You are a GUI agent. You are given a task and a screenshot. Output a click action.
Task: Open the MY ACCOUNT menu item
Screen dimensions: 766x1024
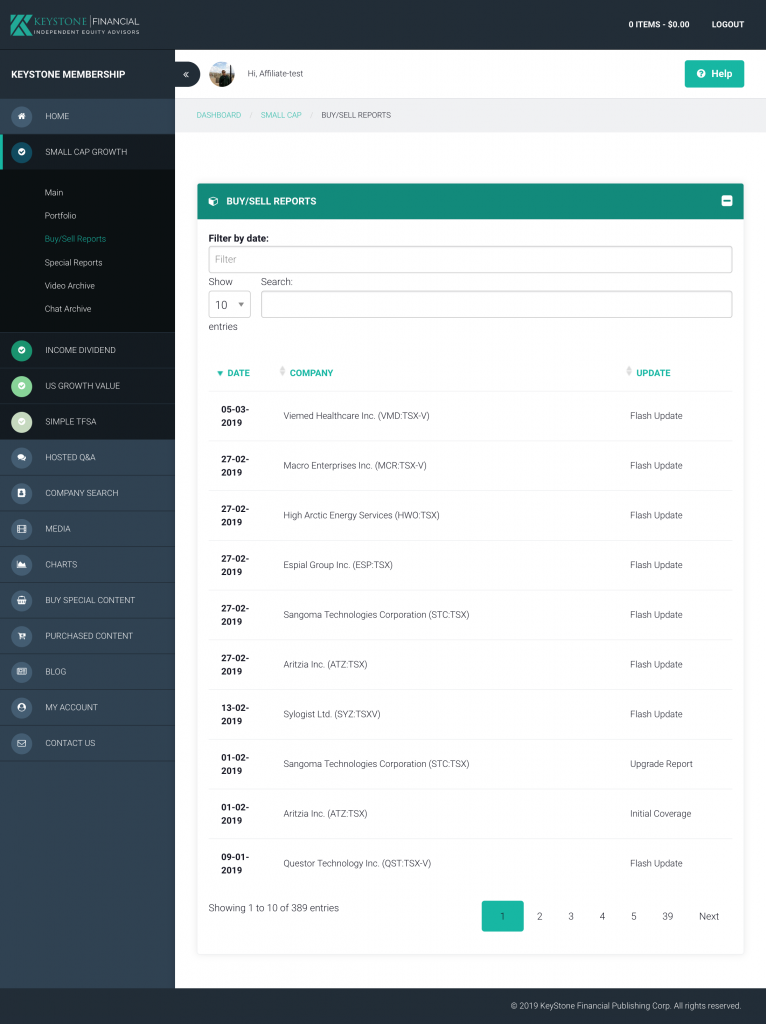(88, 707)
